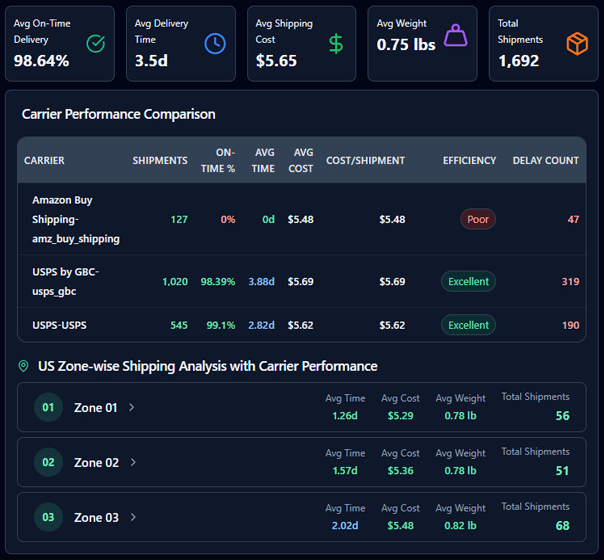
Task: Expand Zone 02 with its chevron
Action: 133,462
